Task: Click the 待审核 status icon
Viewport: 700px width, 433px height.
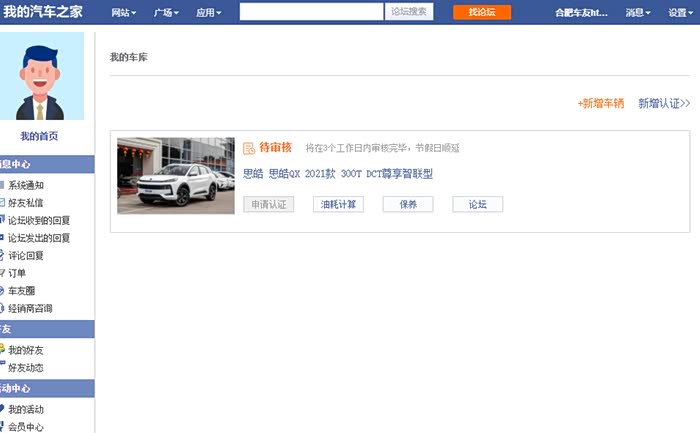Action: pyautogui.click(x=249, y=147)
